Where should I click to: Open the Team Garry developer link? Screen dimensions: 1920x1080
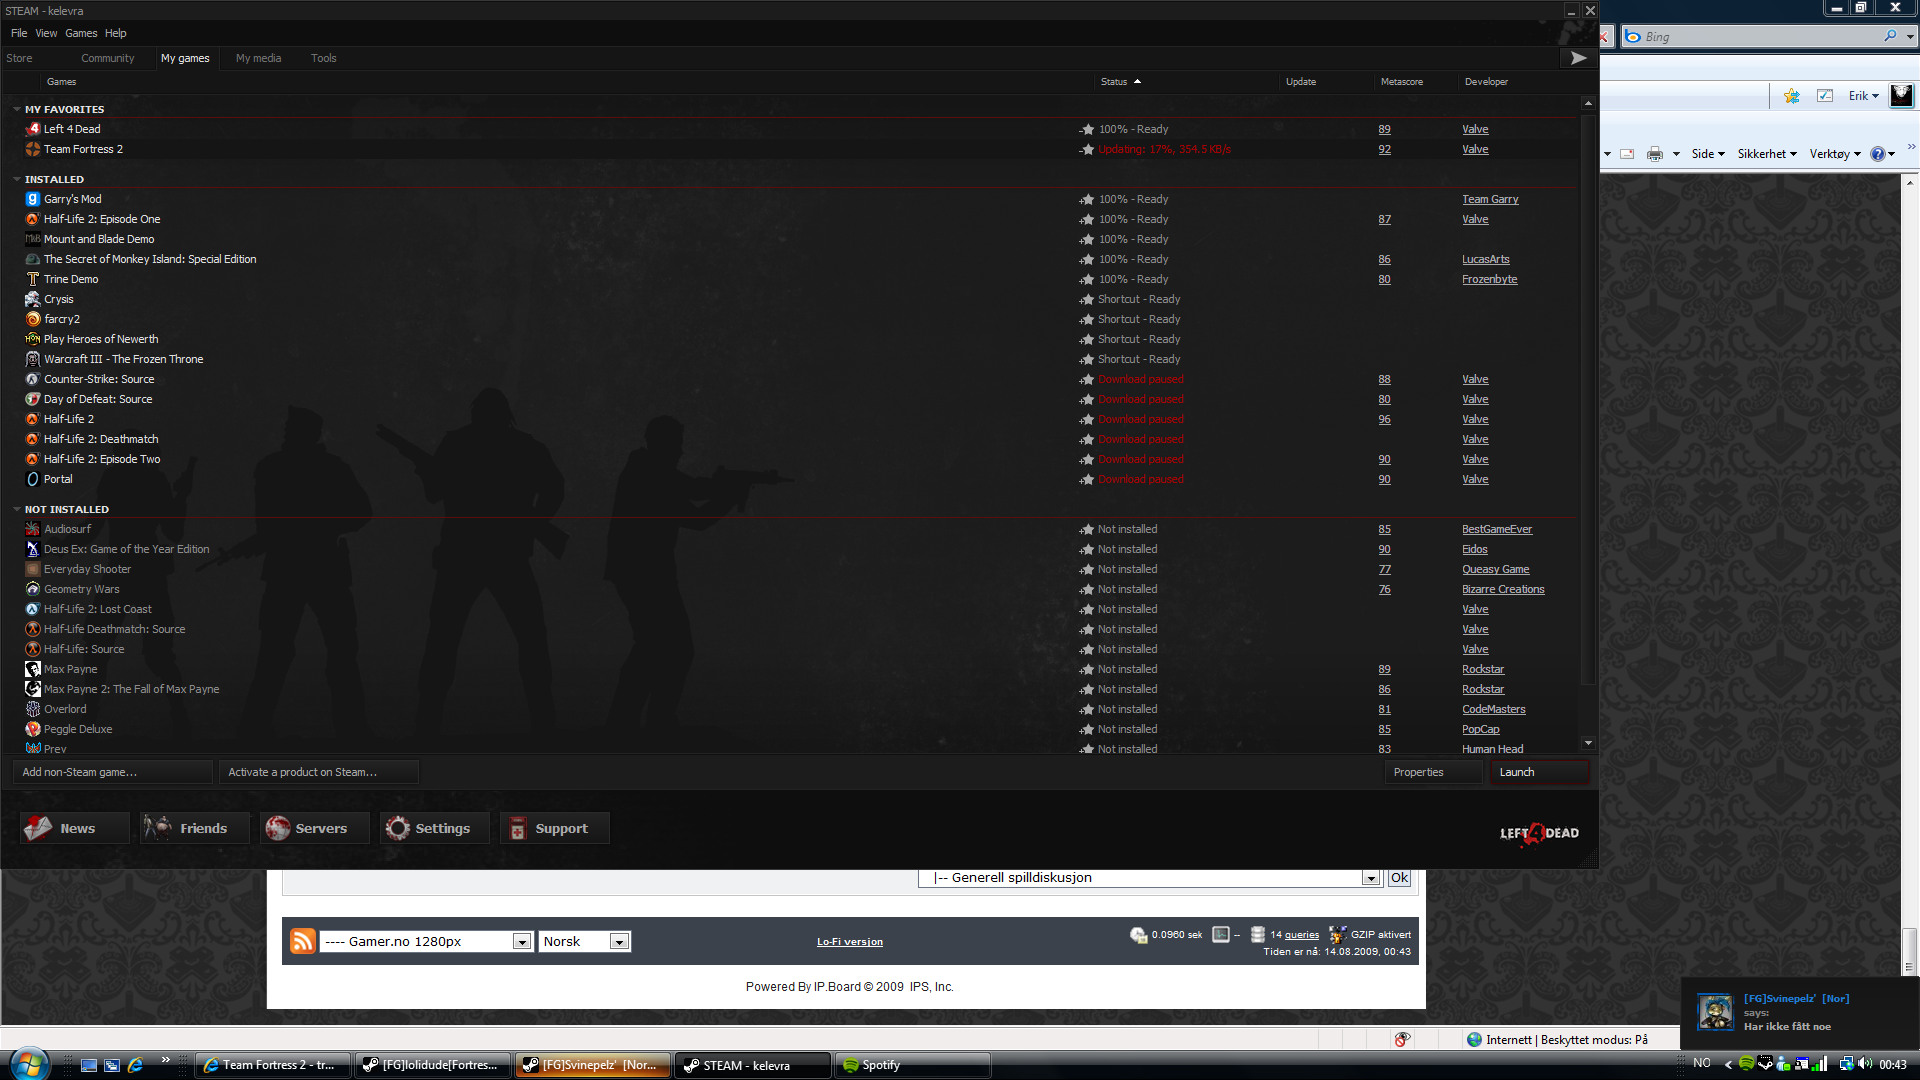coord(1490,199)
